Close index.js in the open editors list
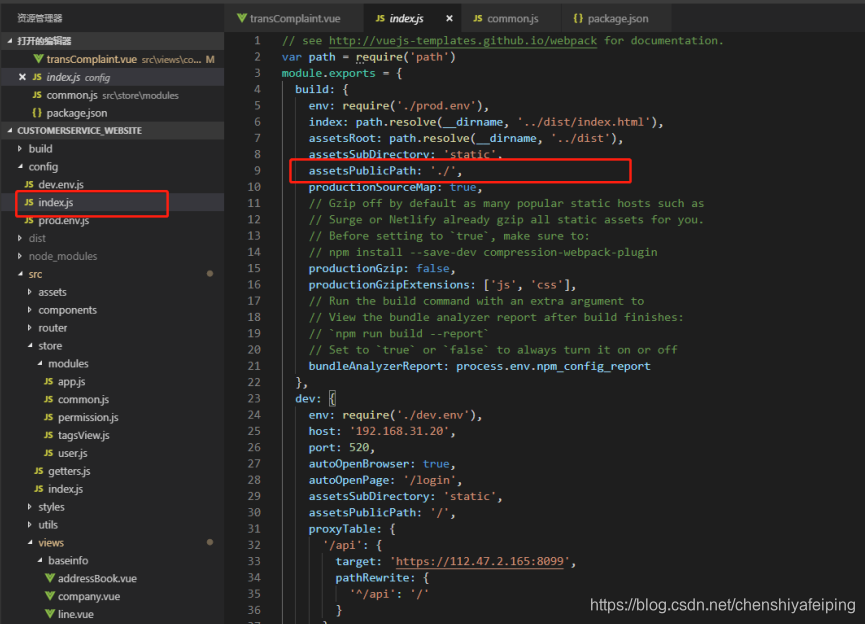This screenshot has width=865, height=624. [x=22, y=77]
